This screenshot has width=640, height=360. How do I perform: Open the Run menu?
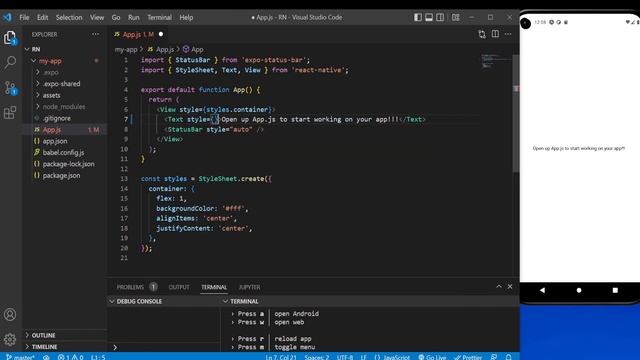click(133, 18)
